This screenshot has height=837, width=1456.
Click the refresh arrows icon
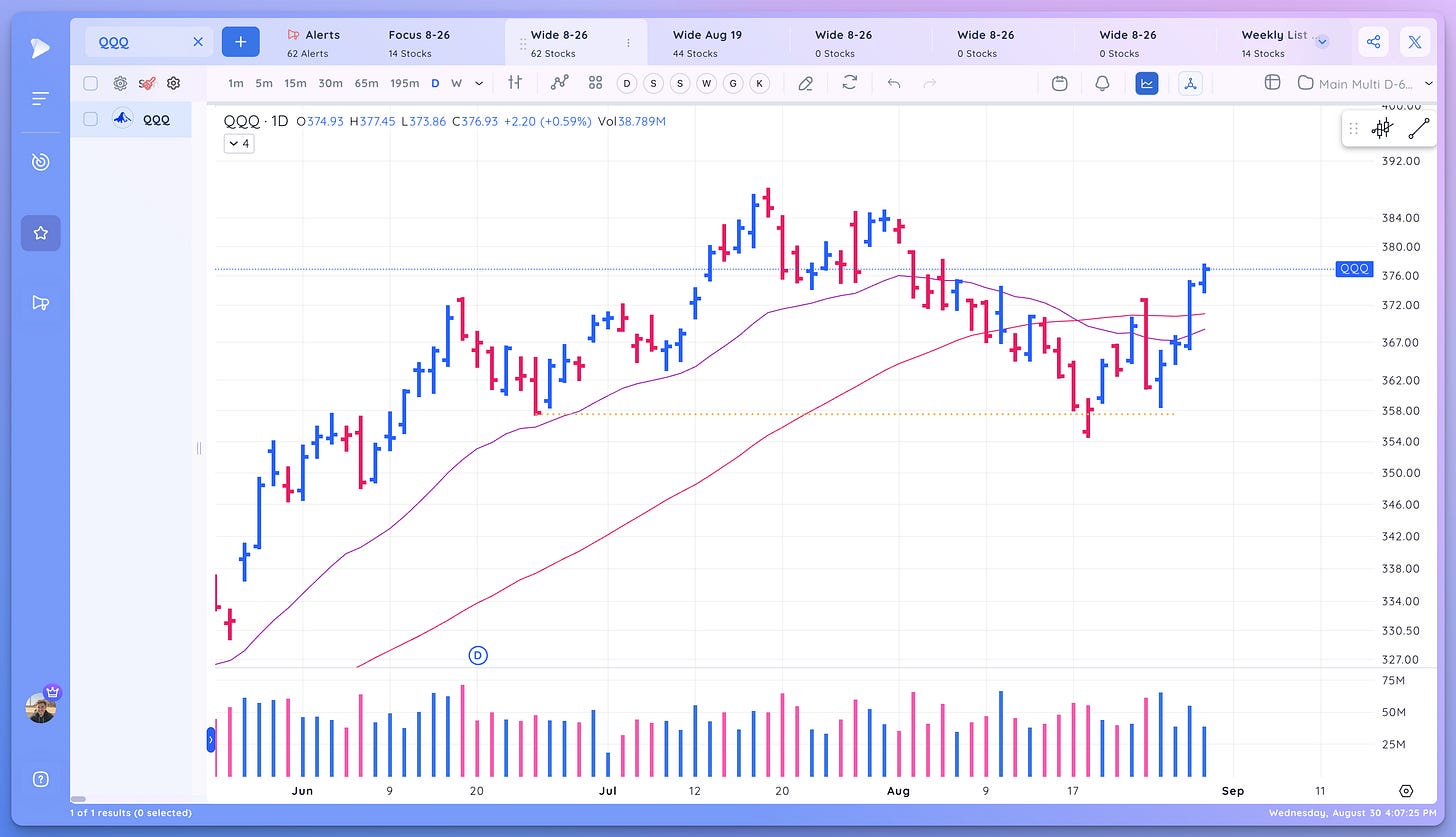(x=850, y=83)
